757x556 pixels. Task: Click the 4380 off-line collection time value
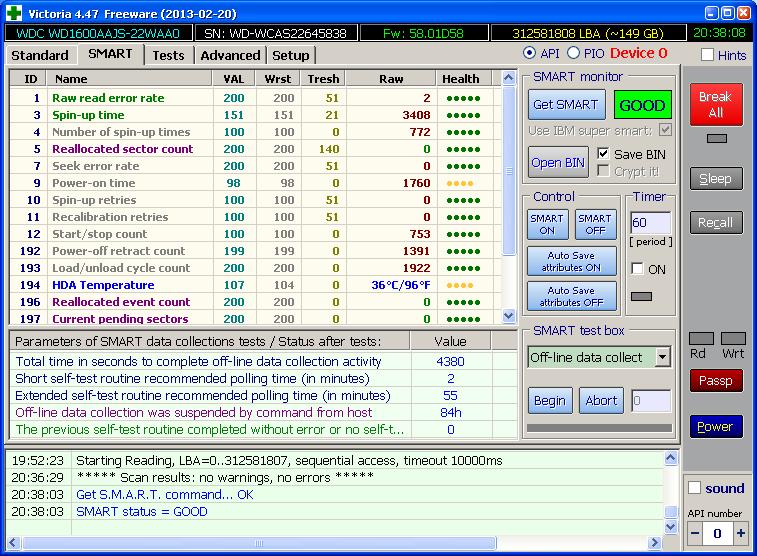click(450, 361)
